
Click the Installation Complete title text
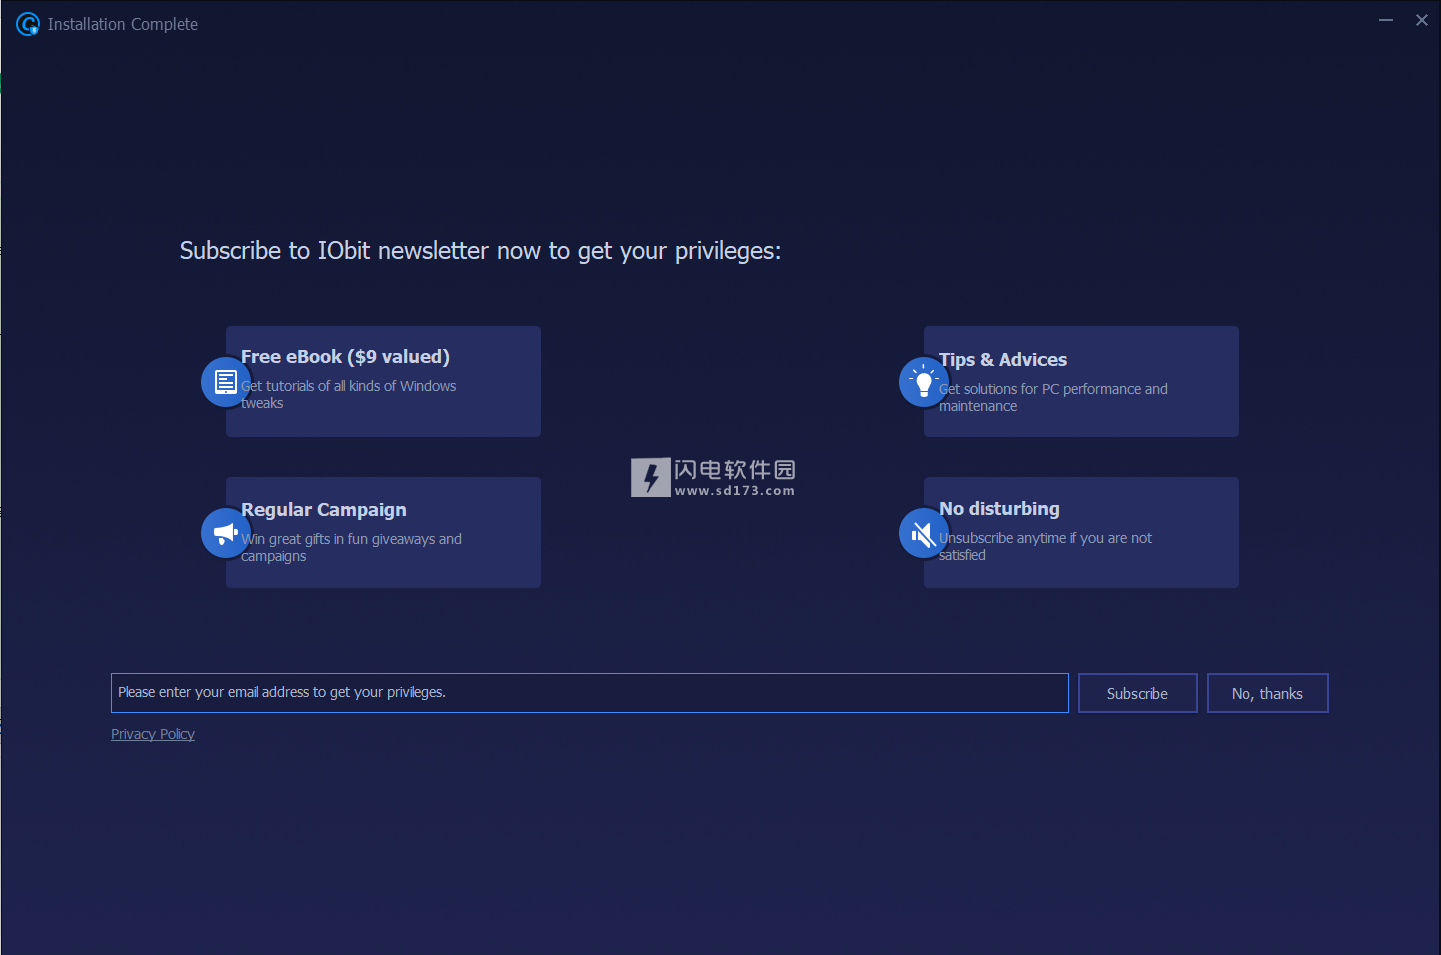coord(123,24)
